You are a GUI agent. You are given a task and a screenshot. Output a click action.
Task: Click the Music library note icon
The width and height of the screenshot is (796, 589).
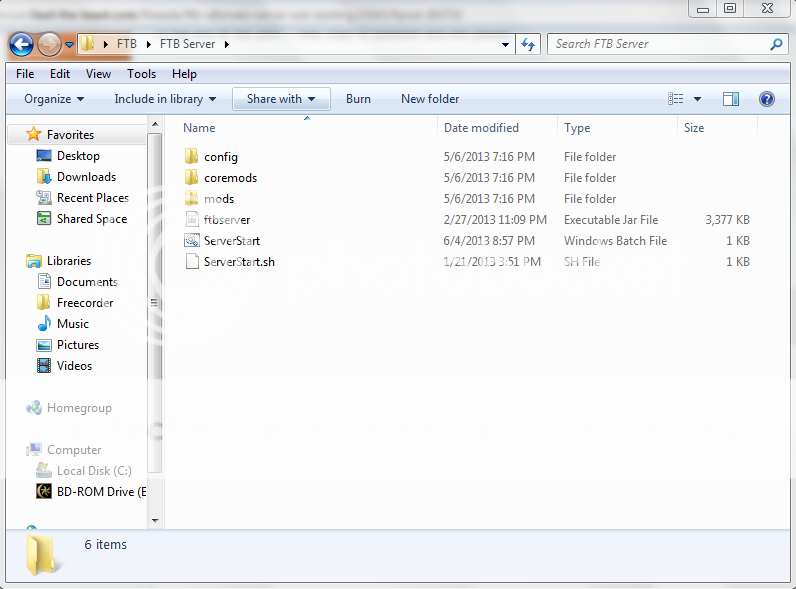[x=44, y=323]
